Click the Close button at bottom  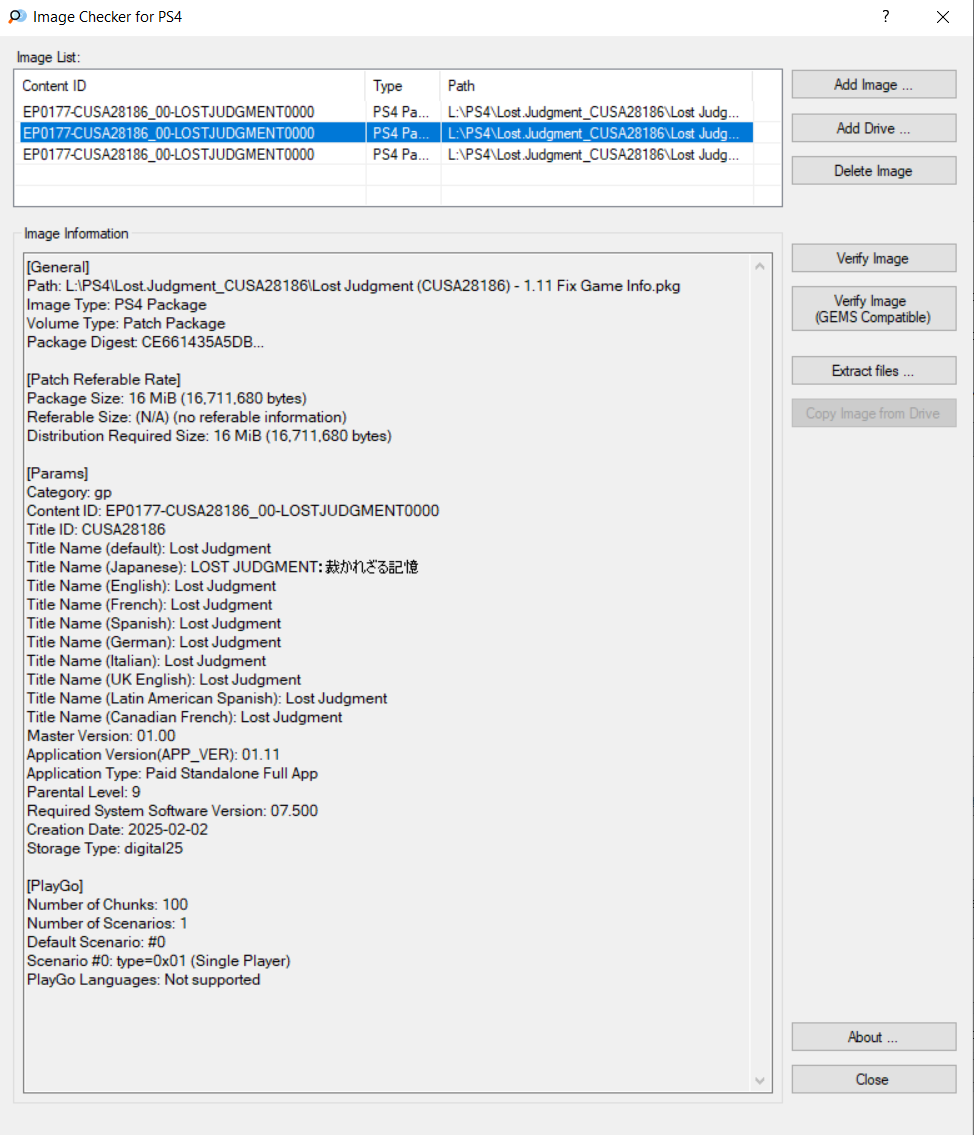click(873, 1079)
